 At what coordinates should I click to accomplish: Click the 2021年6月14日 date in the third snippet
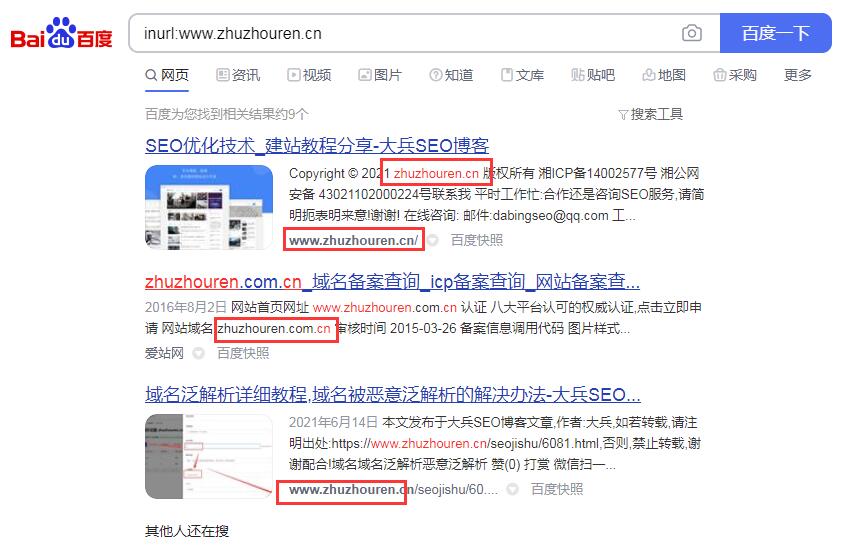333,422
